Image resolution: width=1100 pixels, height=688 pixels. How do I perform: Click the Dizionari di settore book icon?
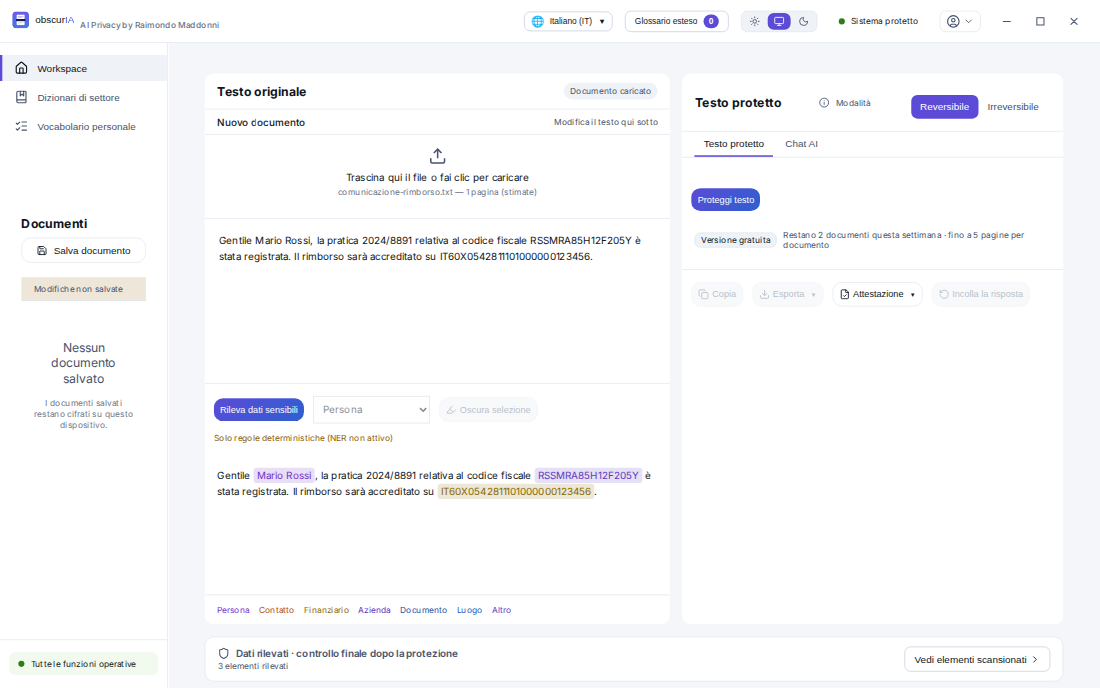point(22,97)
